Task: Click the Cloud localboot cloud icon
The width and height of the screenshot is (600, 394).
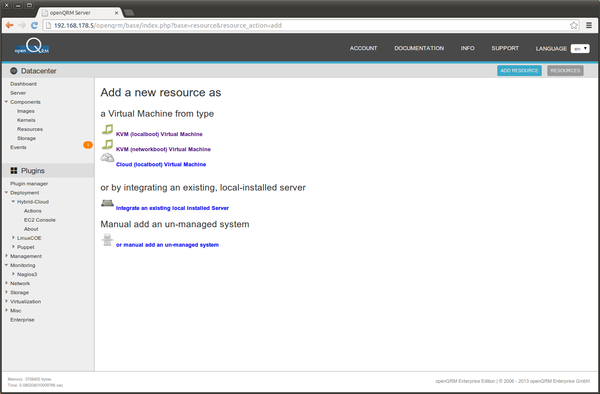Action: [x=107, y=158]
